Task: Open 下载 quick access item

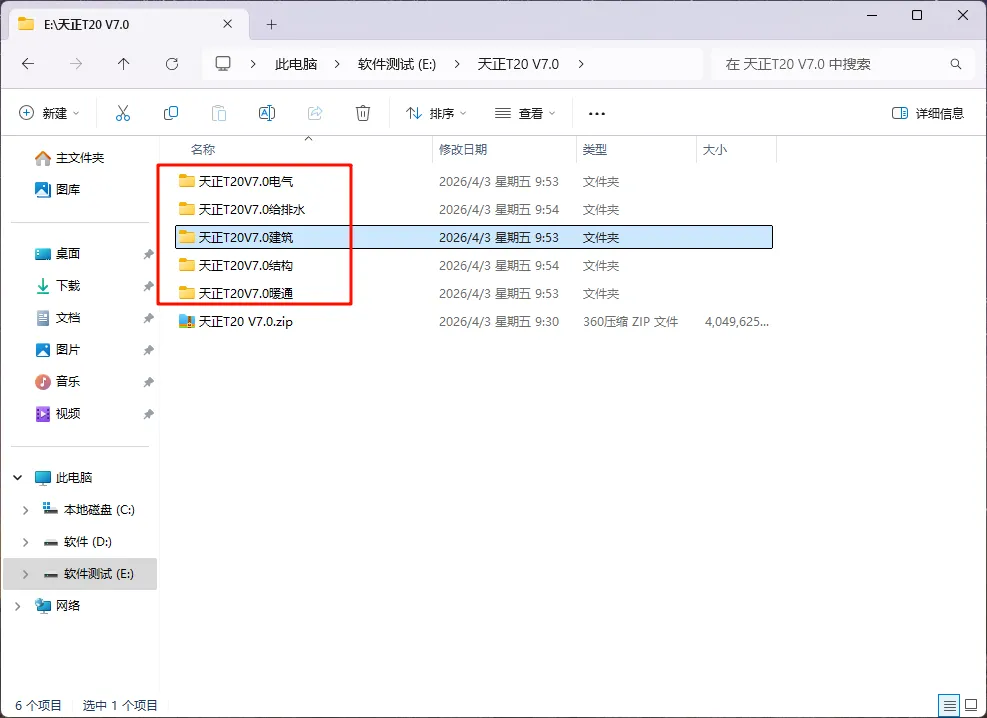Action: pos(57,286)
